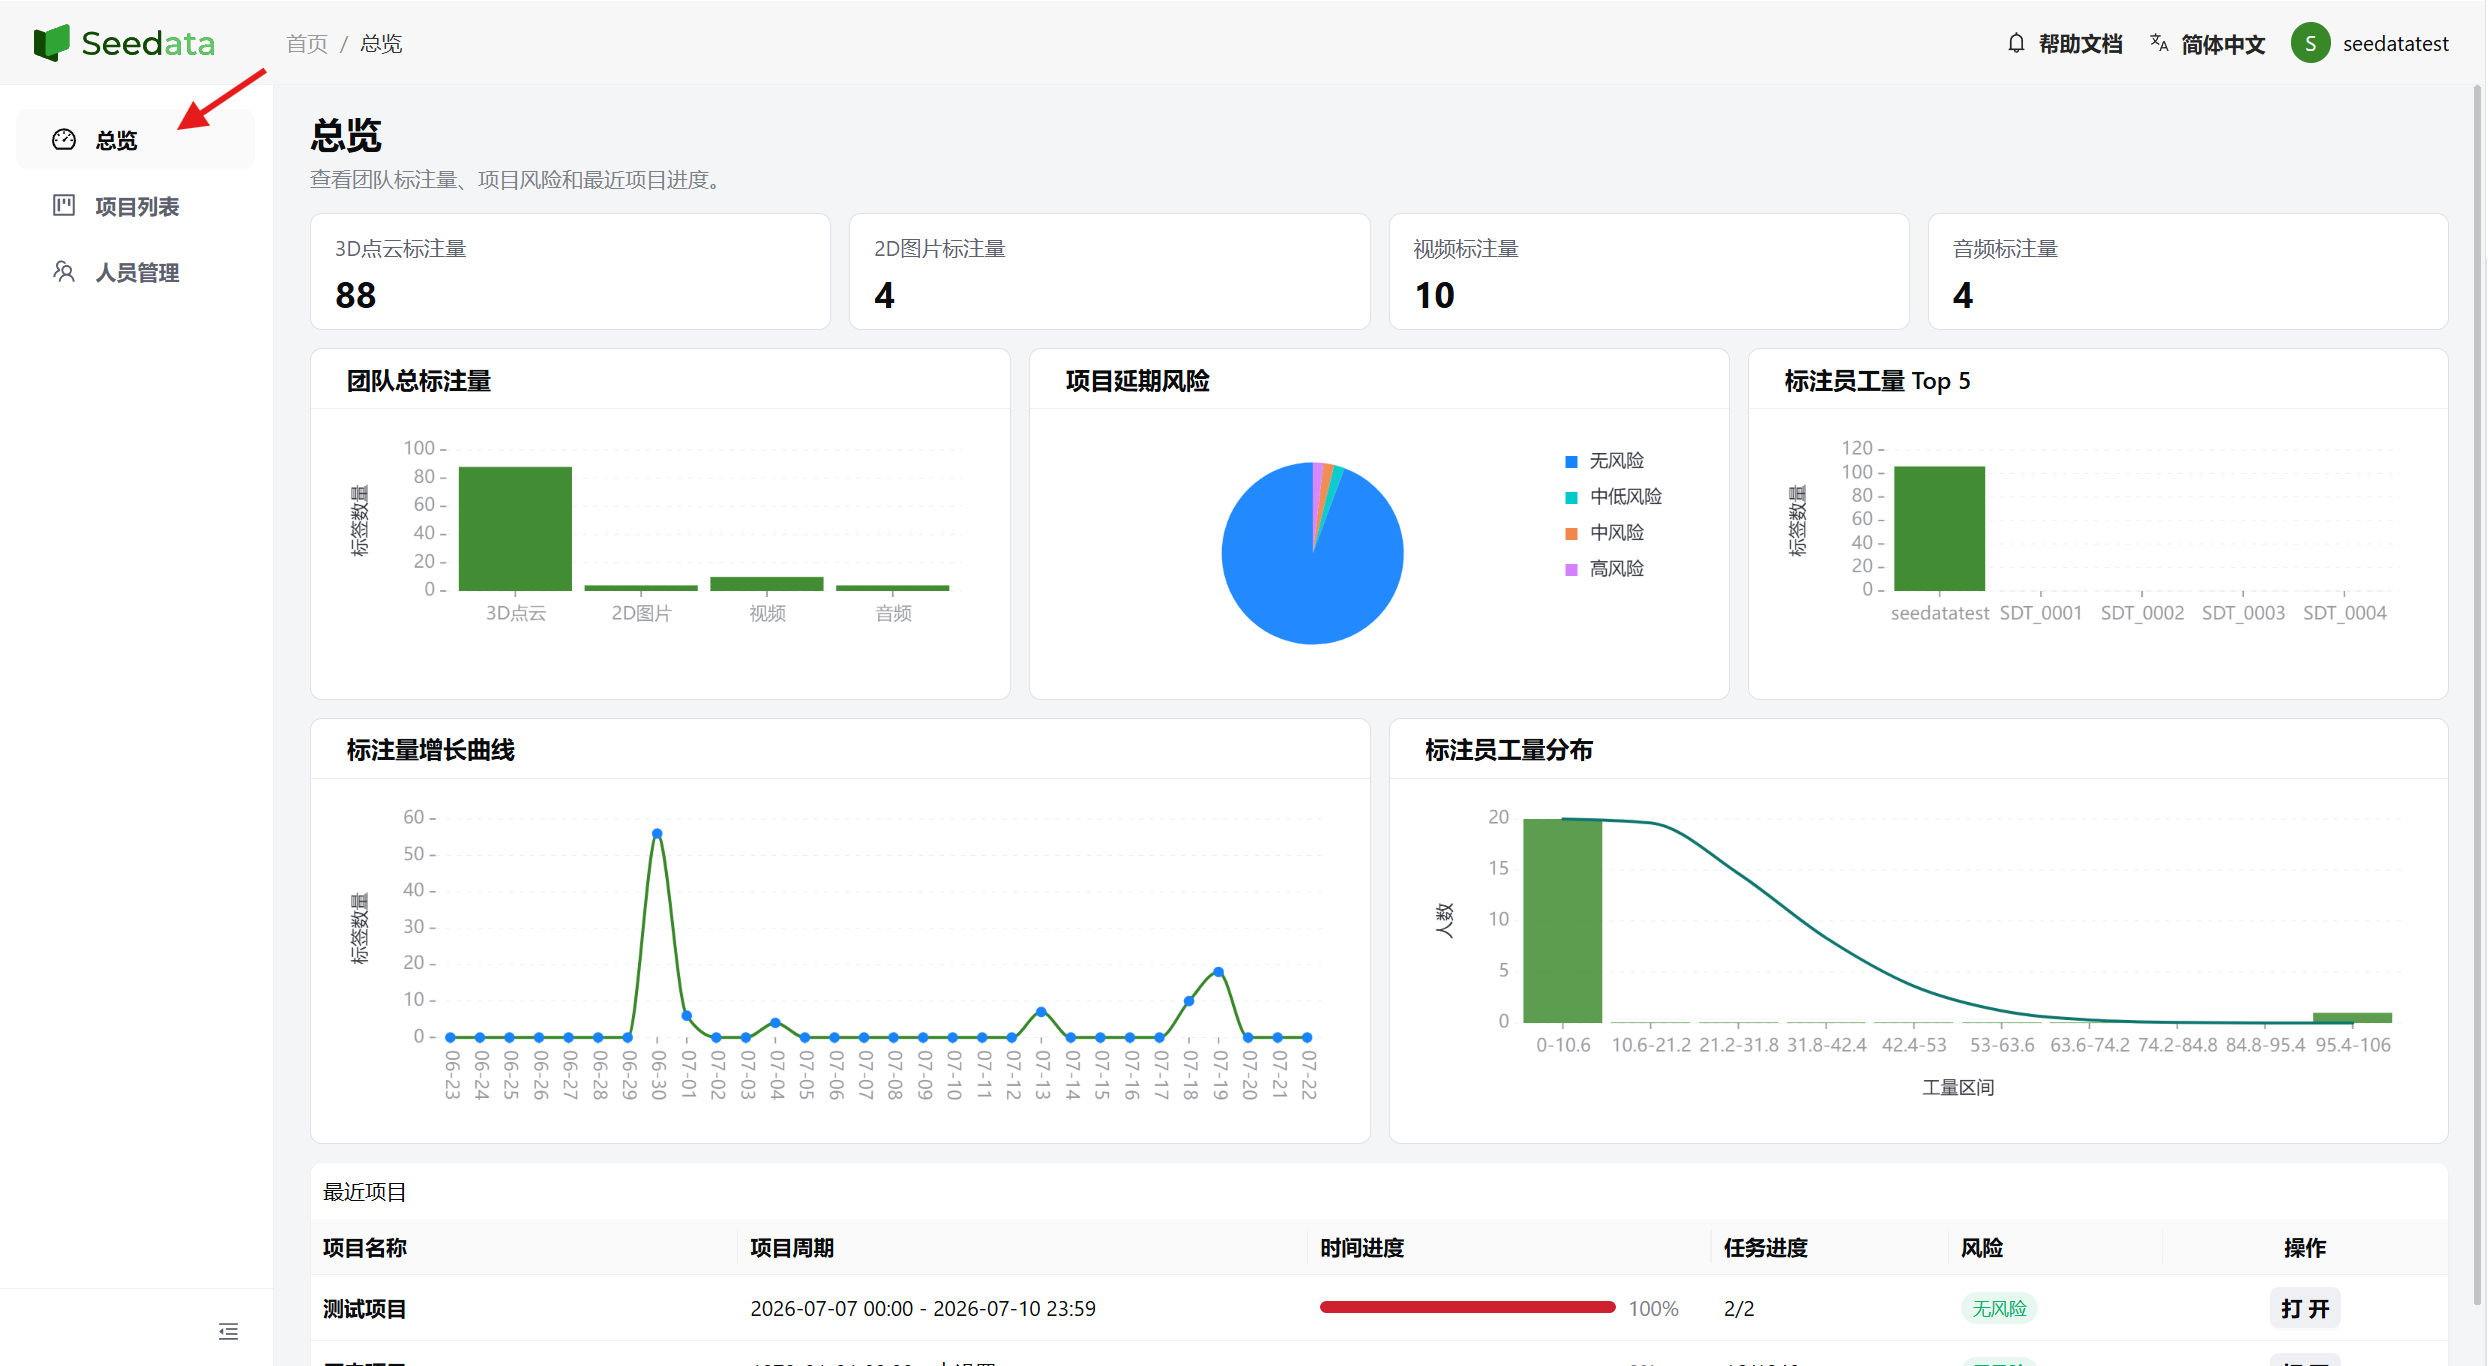Click 测试项目 time progress bar
This screenshot has width=2488, height=1366.
(x=1467, y=1307)
